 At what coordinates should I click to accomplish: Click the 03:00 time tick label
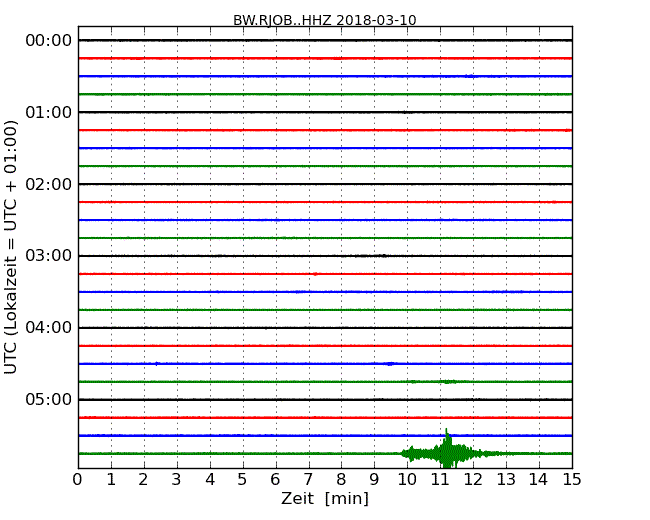[x=49, y=256]
